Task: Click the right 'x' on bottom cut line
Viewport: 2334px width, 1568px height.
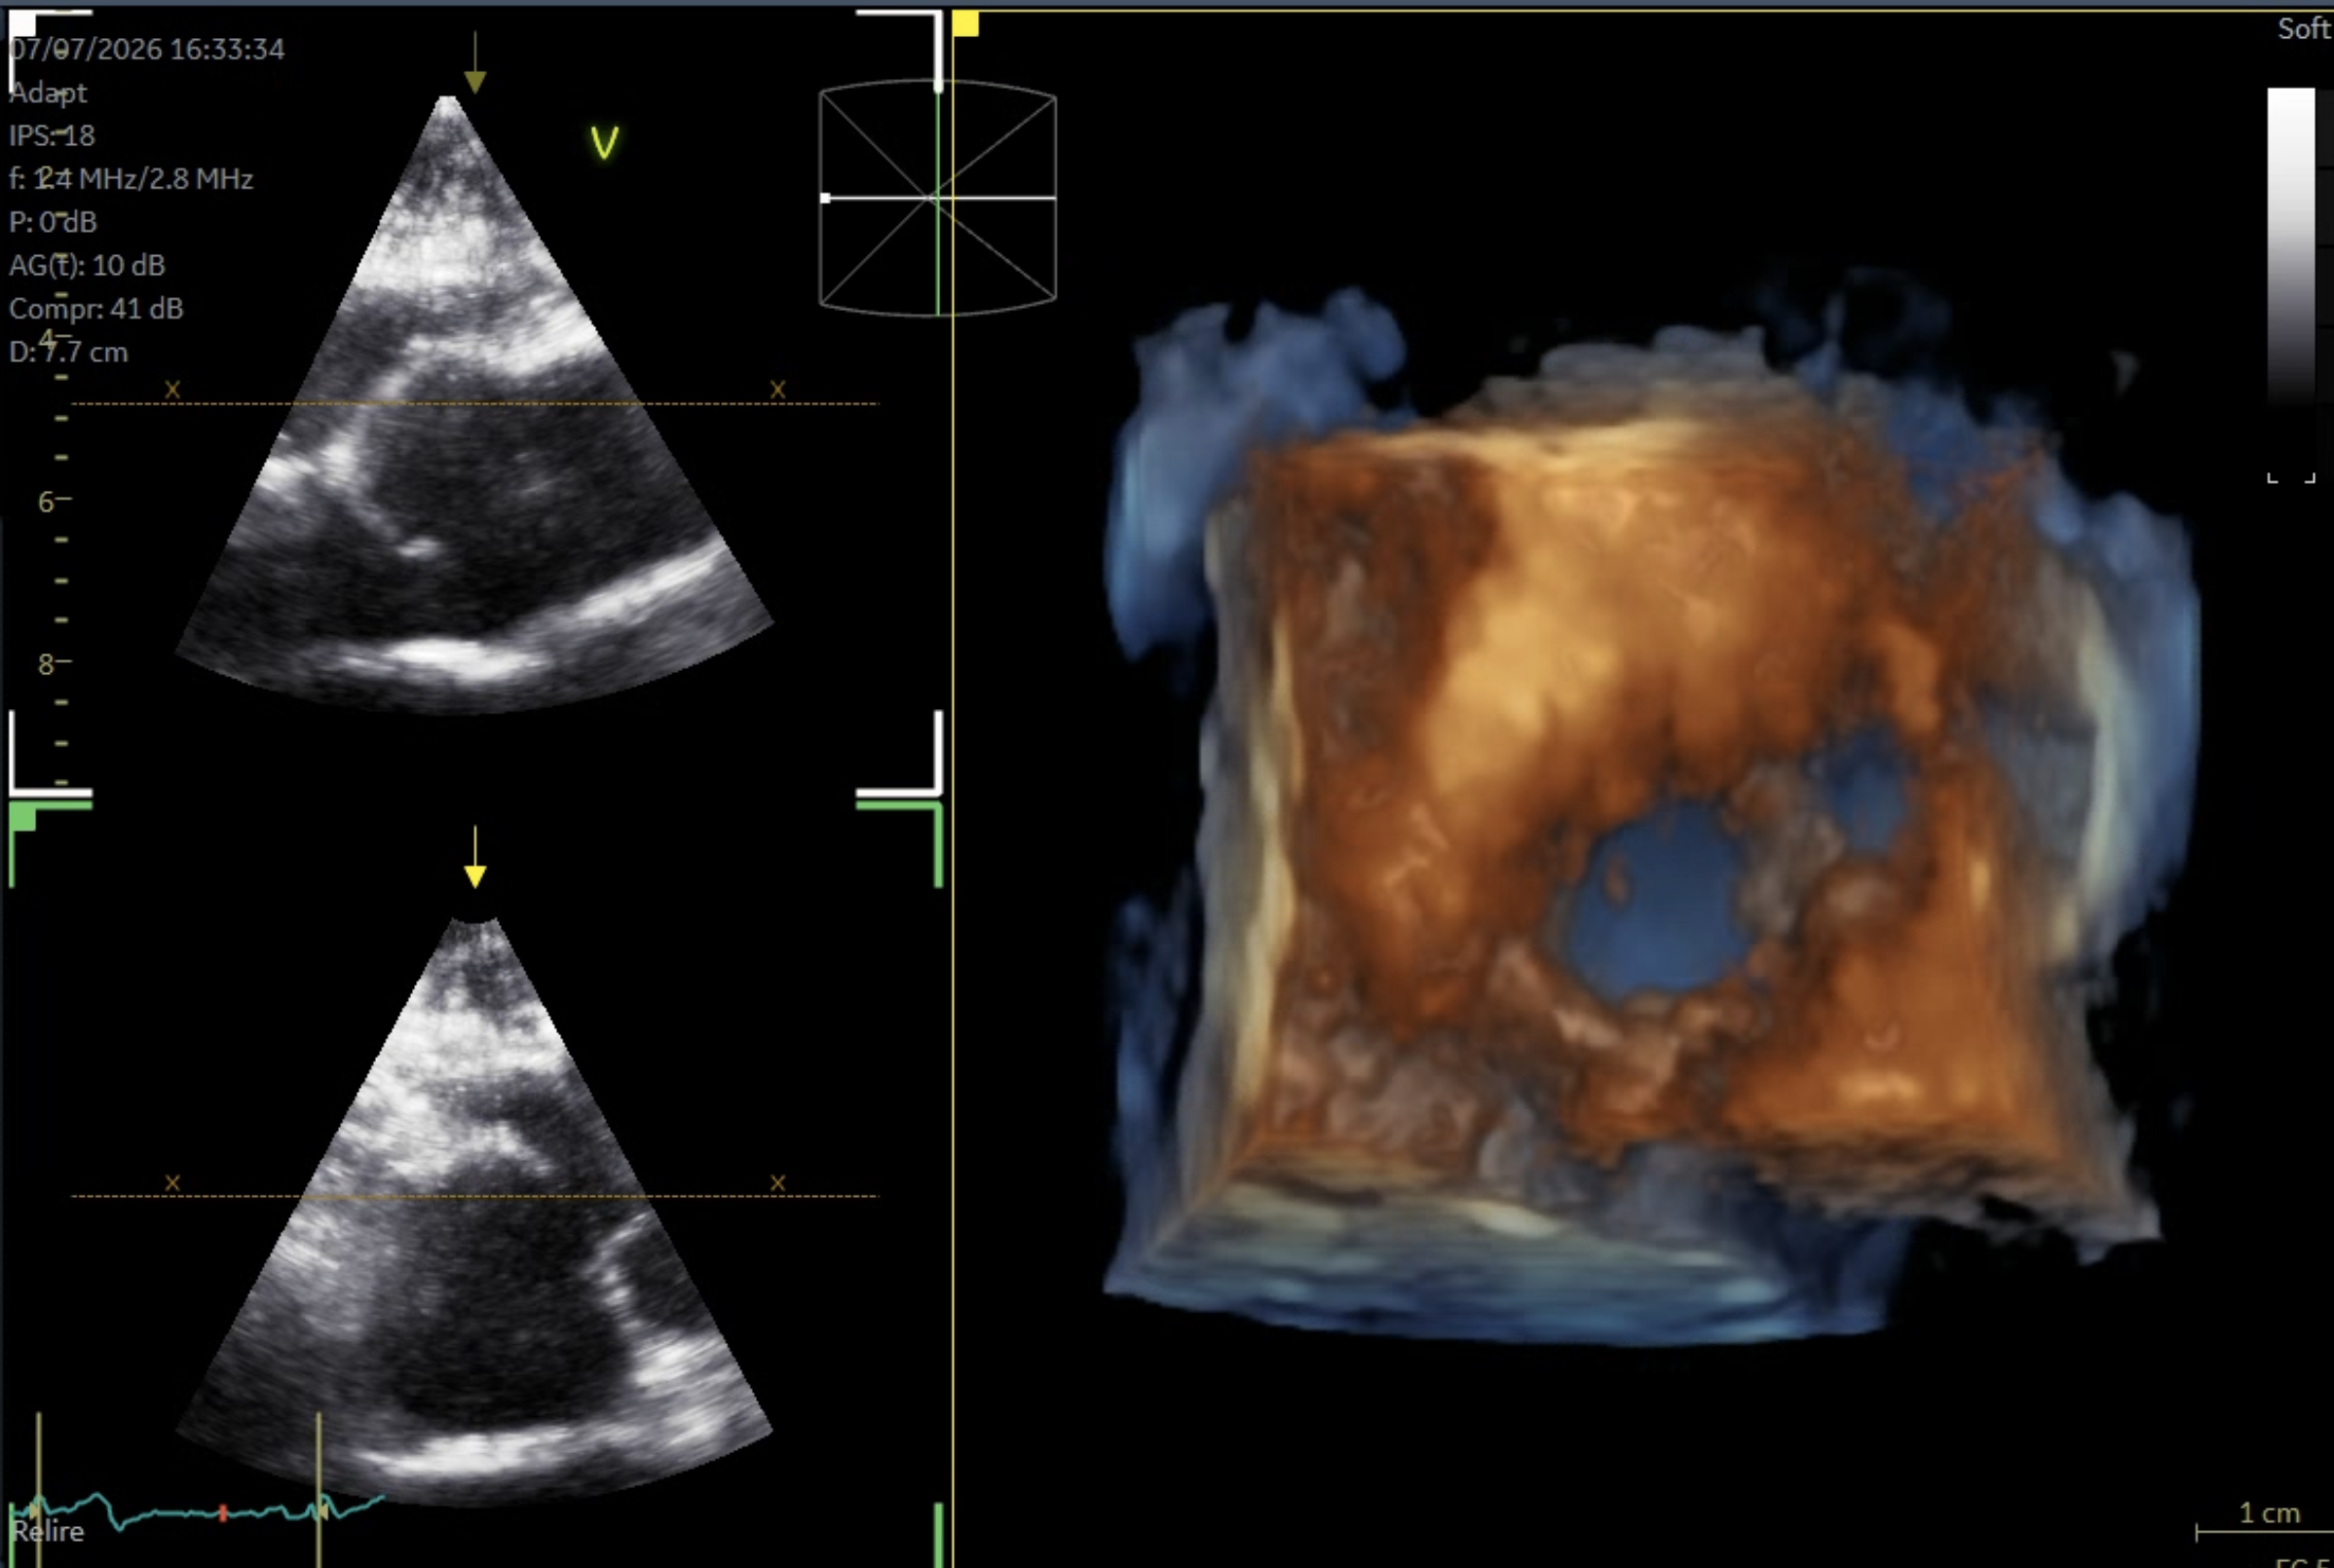Action: click(778, 1183)
